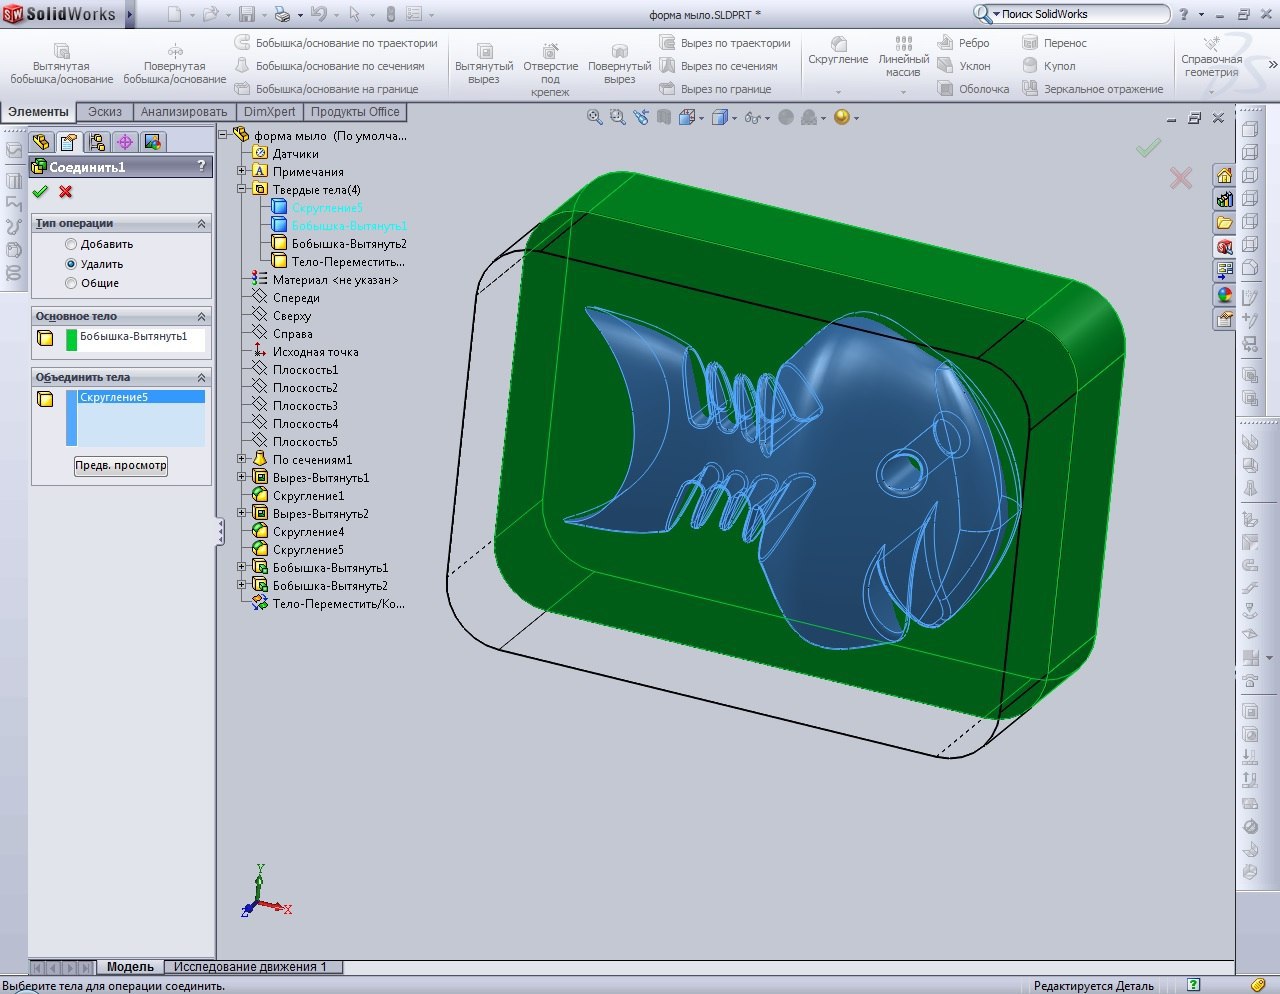Screen dimensions: 1280x994
Task: Click the Hide/Show Items glasses icon
Action: point(753,117)
